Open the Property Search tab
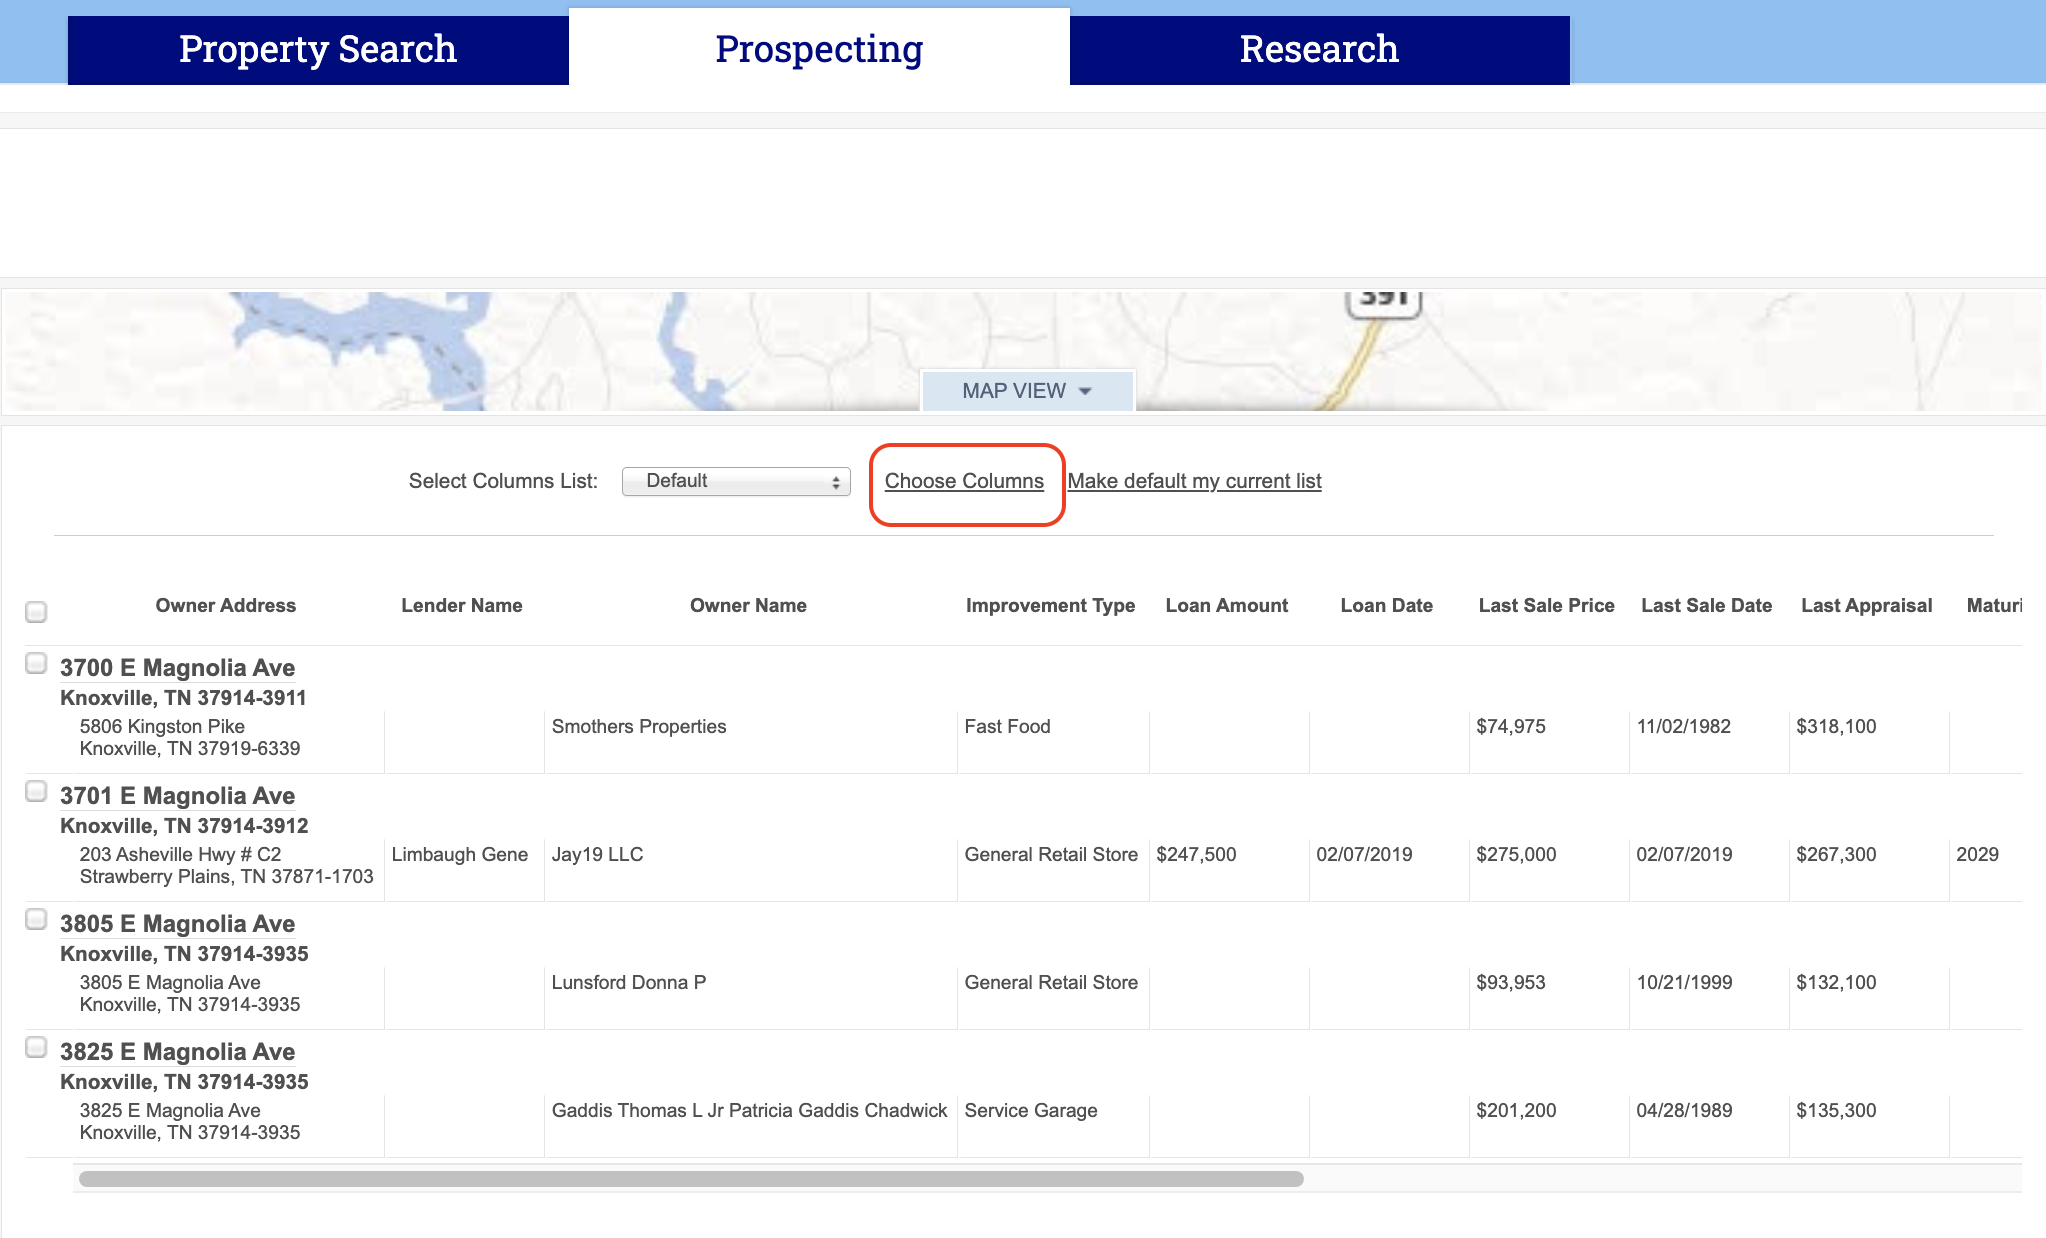 coord(318,49)
